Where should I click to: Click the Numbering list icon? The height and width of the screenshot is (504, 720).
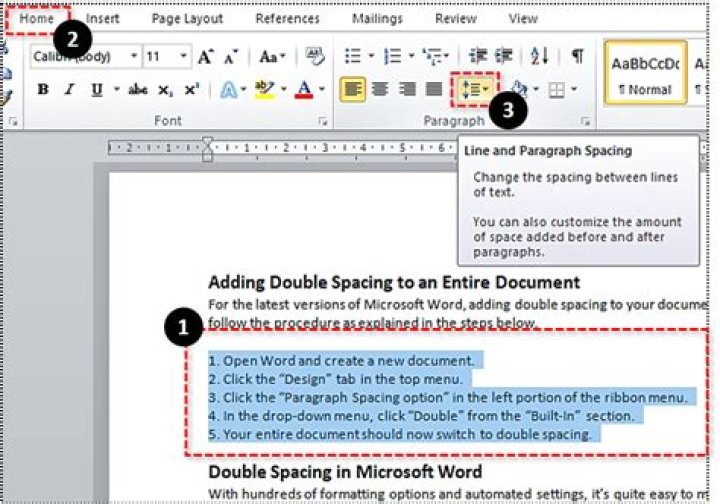point(393,56)
